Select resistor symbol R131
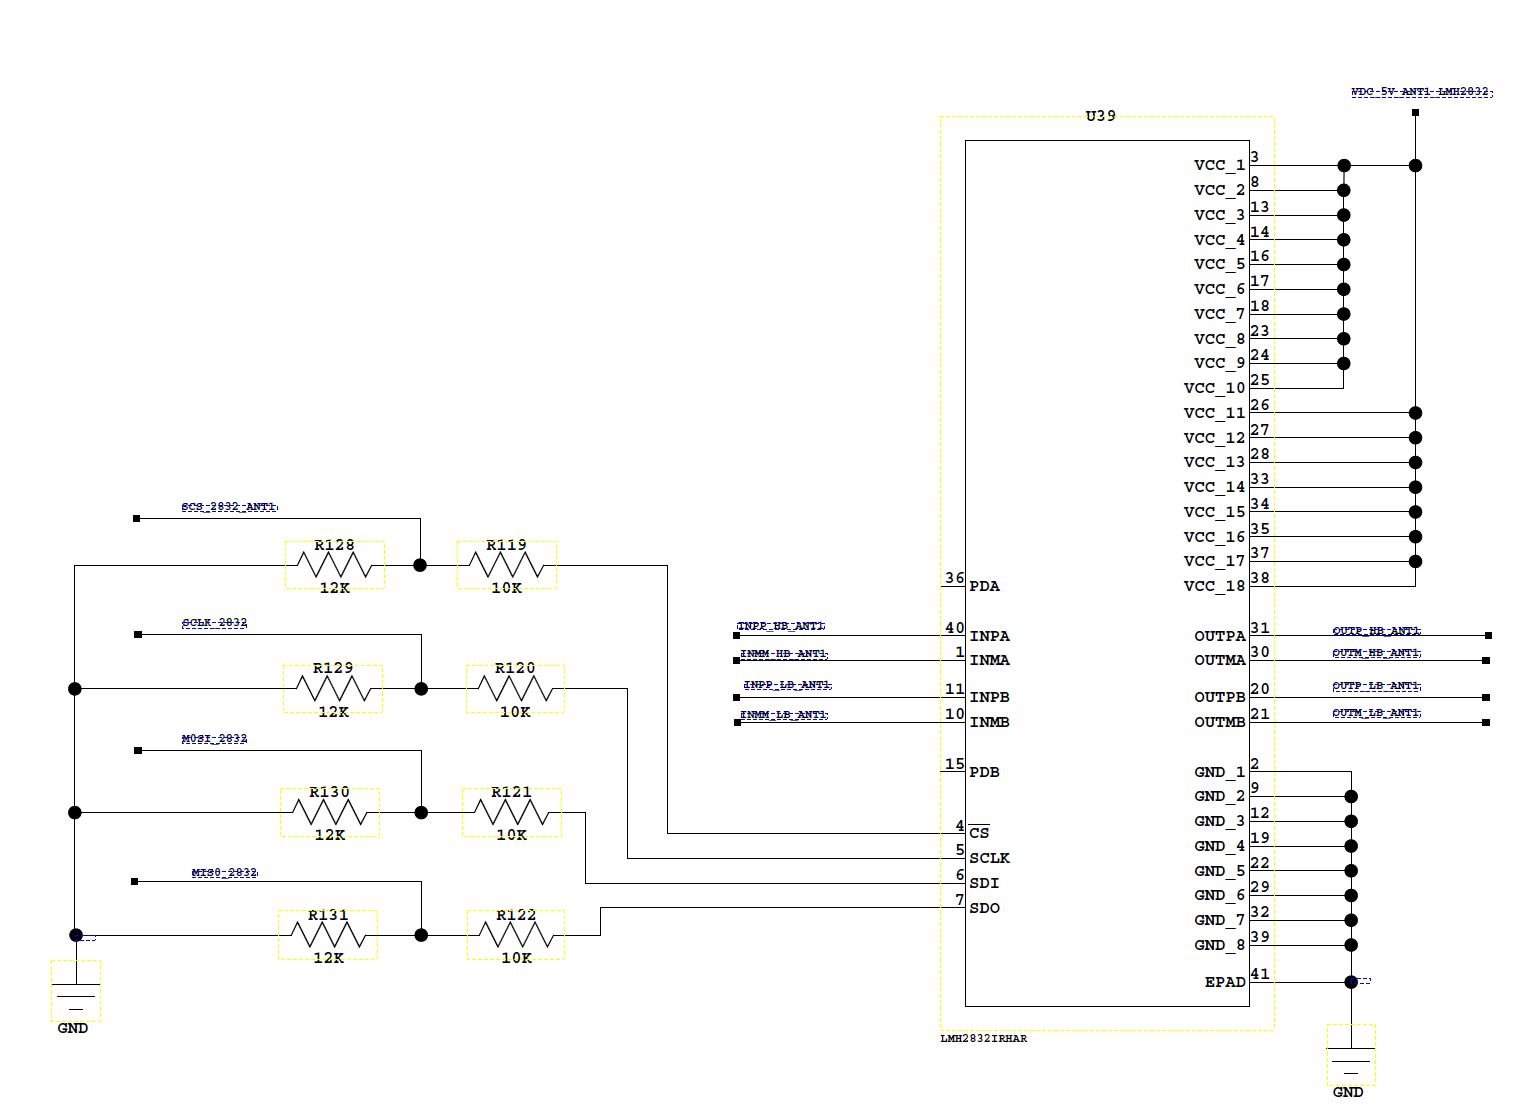This screenshot has height=1116, width=1530. (x=328, y=935)
